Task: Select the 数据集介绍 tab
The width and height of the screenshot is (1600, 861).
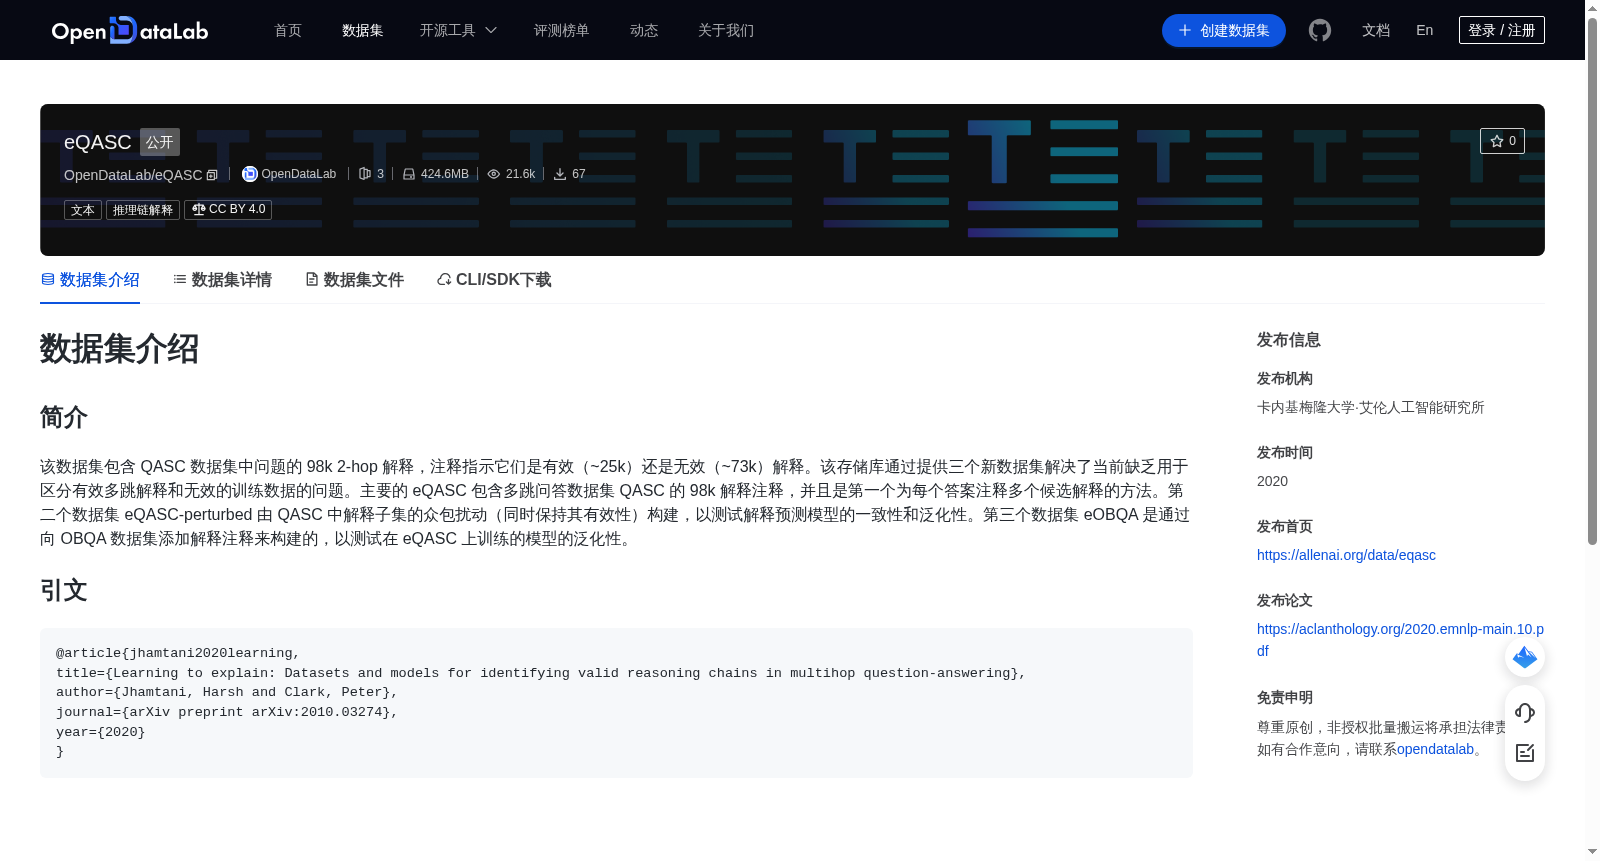Action: 90,280
